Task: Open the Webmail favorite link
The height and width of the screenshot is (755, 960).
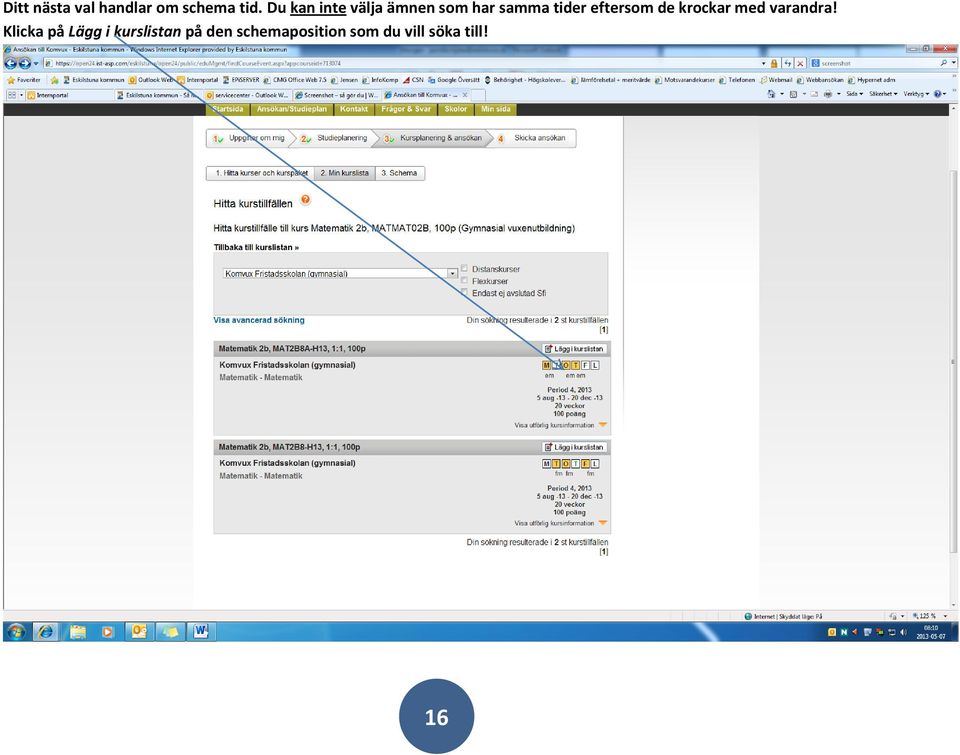Action: (x=776, y=80)
